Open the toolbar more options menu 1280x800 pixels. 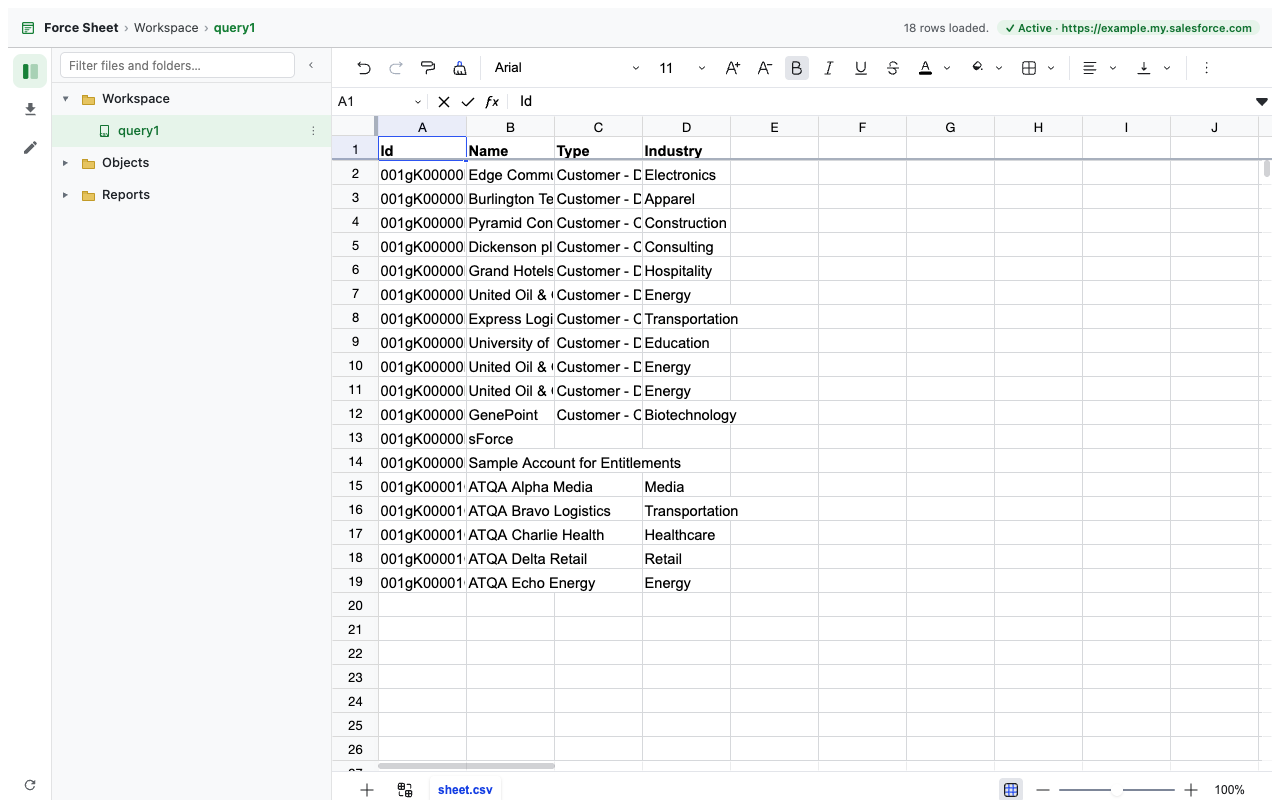1206,68
